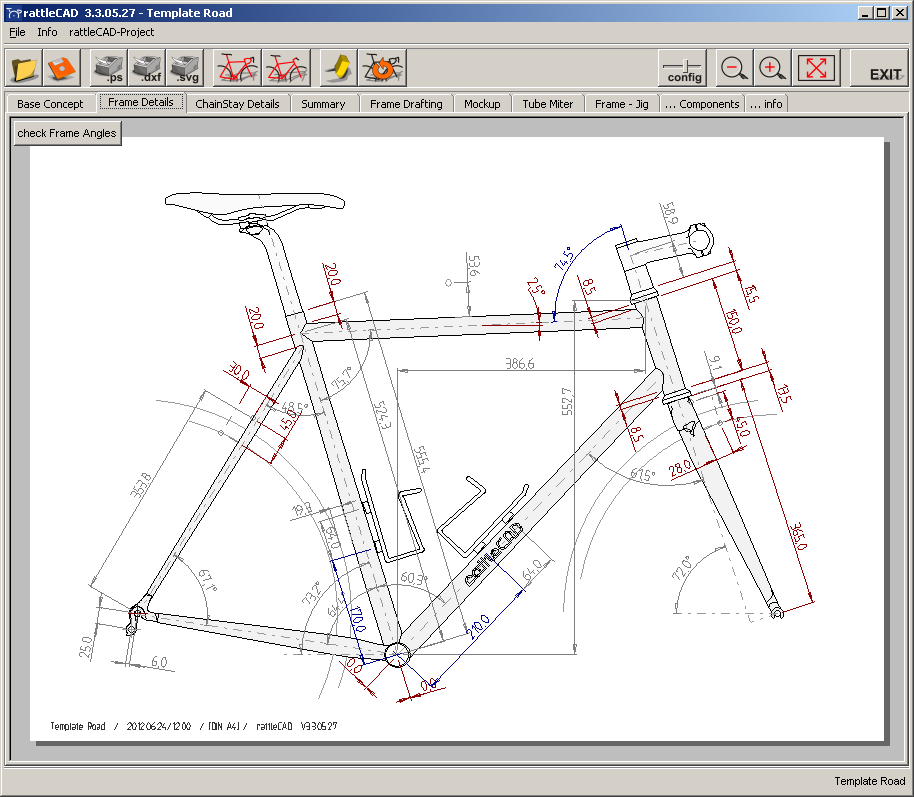Export the drawing as .dxf

[147, 68]
